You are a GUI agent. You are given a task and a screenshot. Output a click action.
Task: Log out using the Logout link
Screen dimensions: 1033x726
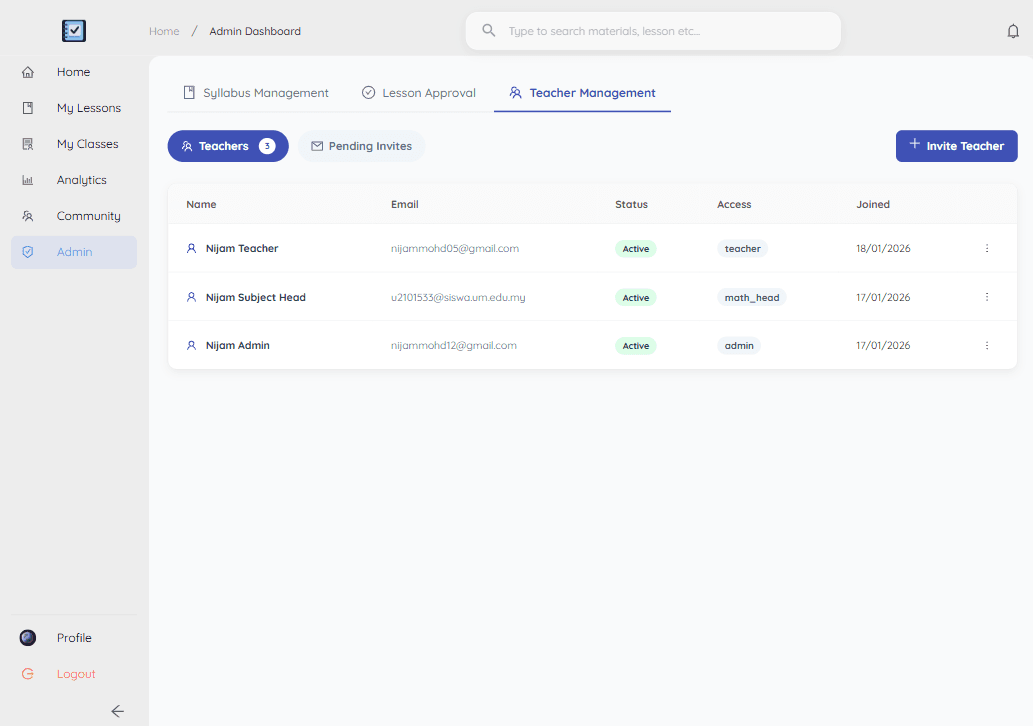click(x=74, y=674)
